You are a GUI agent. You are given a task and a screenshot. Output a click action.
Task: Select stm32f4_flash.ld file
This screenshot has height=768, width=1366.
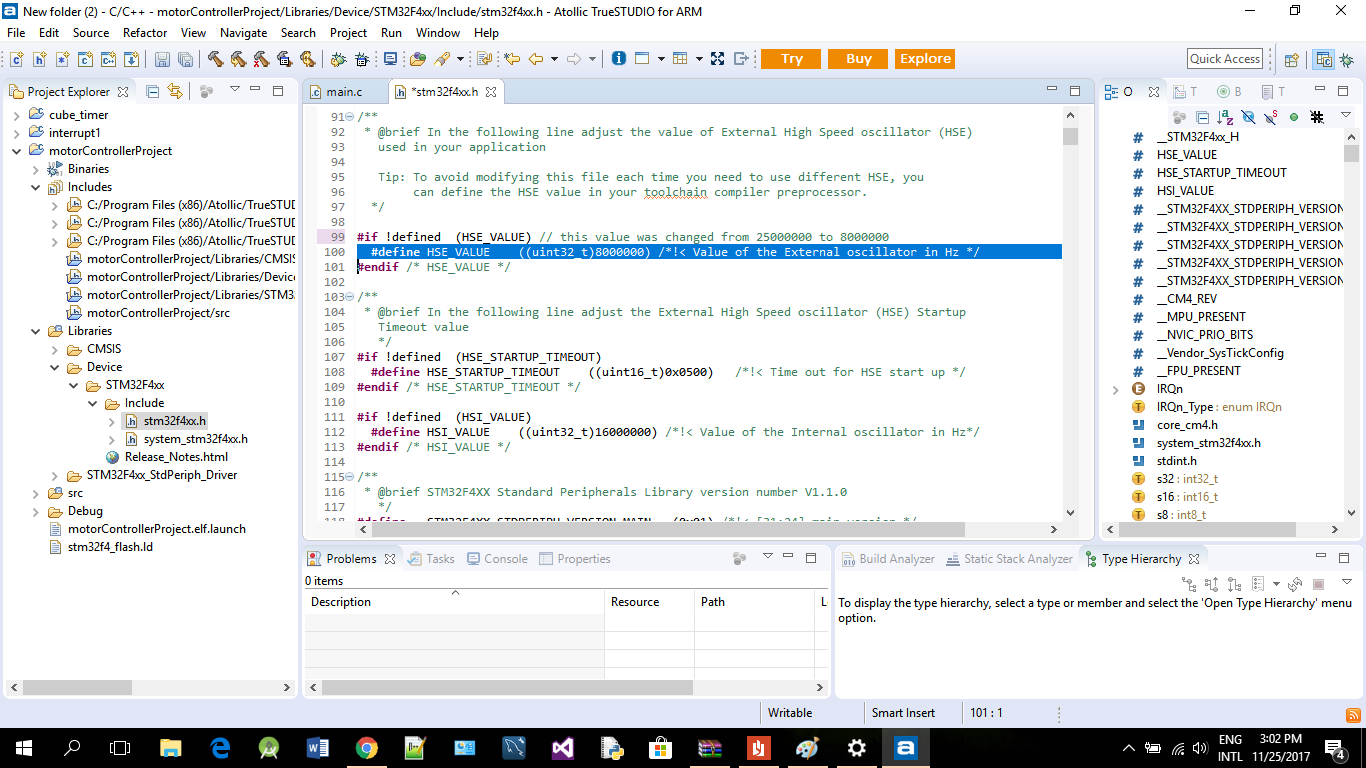pos(110,547)
